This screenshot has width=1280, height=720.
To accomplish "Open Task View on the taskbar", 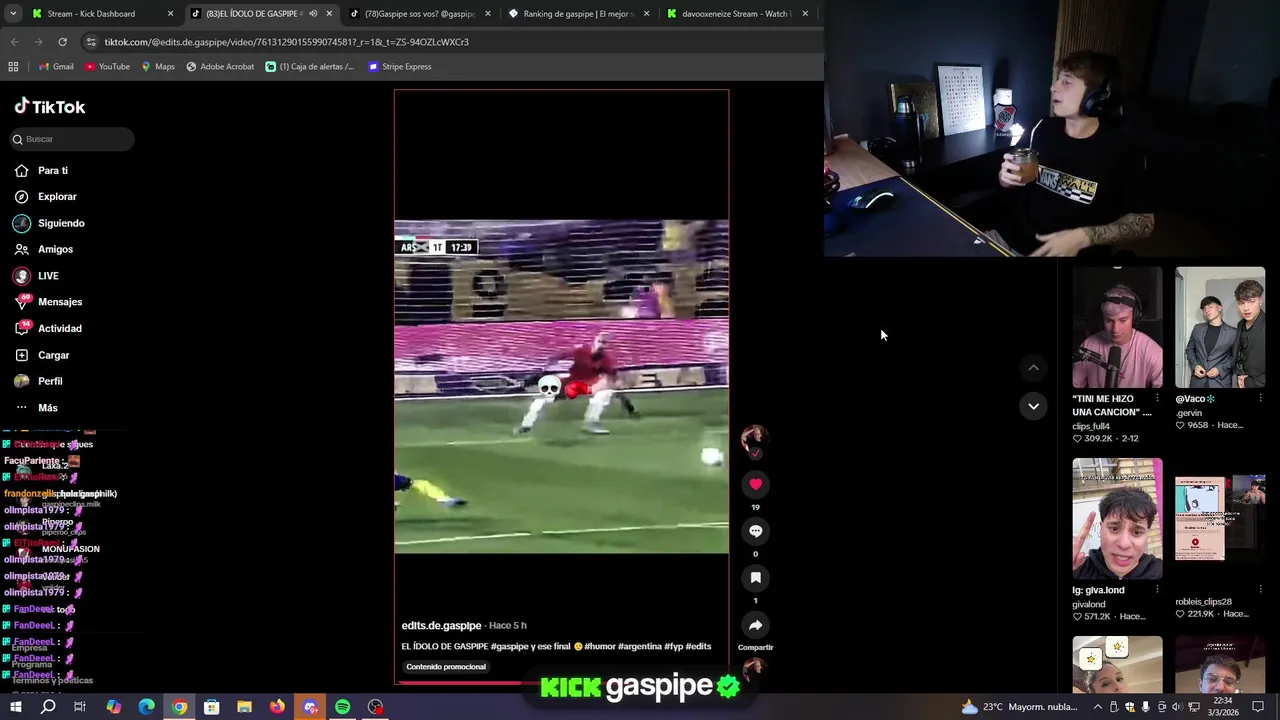I will pos(80,707).
